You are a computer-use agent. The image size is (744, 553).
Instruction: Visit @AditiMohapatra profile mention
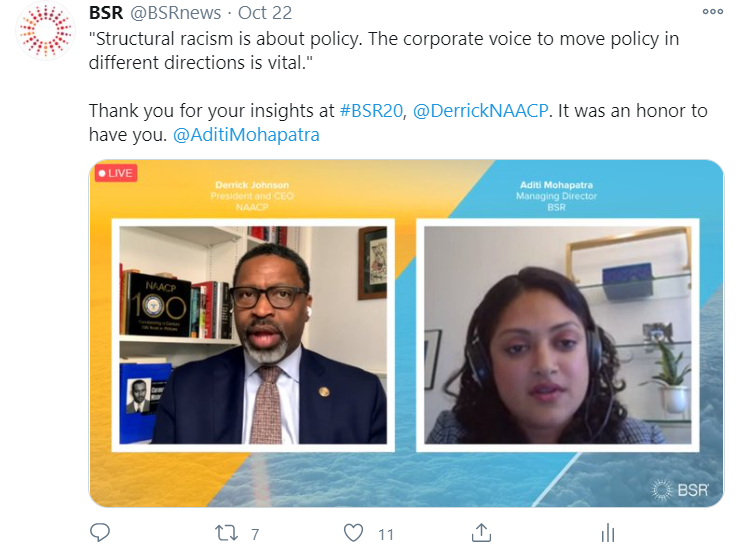coord(246,135)
